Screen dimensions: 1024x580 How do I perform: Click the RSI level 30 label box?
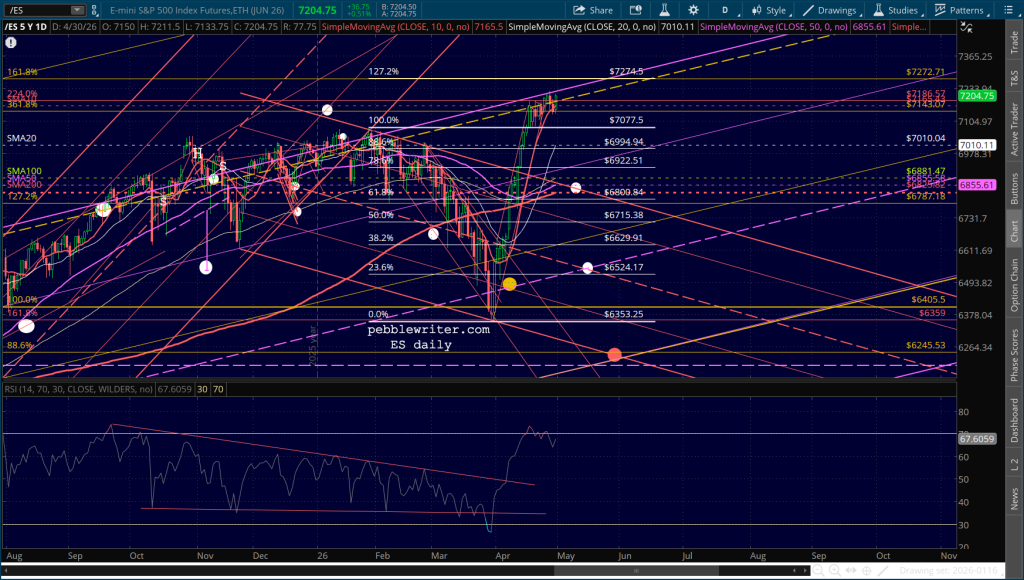click(202, 389)
